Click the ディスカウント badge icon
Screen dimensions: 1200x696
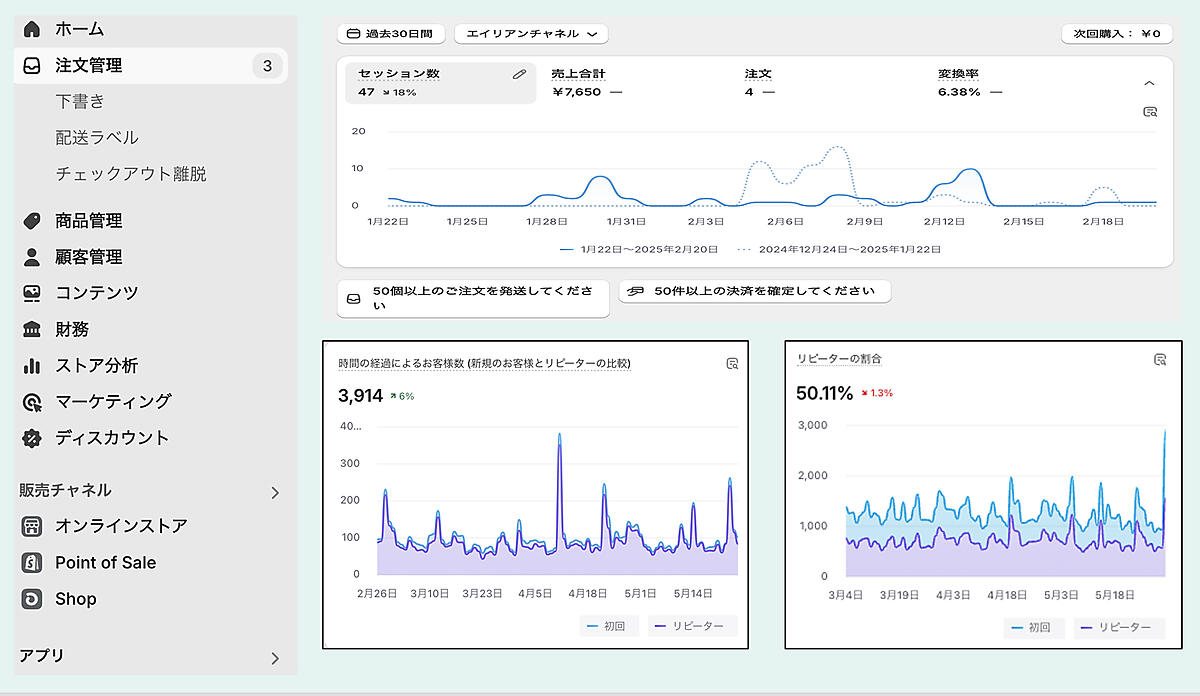32,438
